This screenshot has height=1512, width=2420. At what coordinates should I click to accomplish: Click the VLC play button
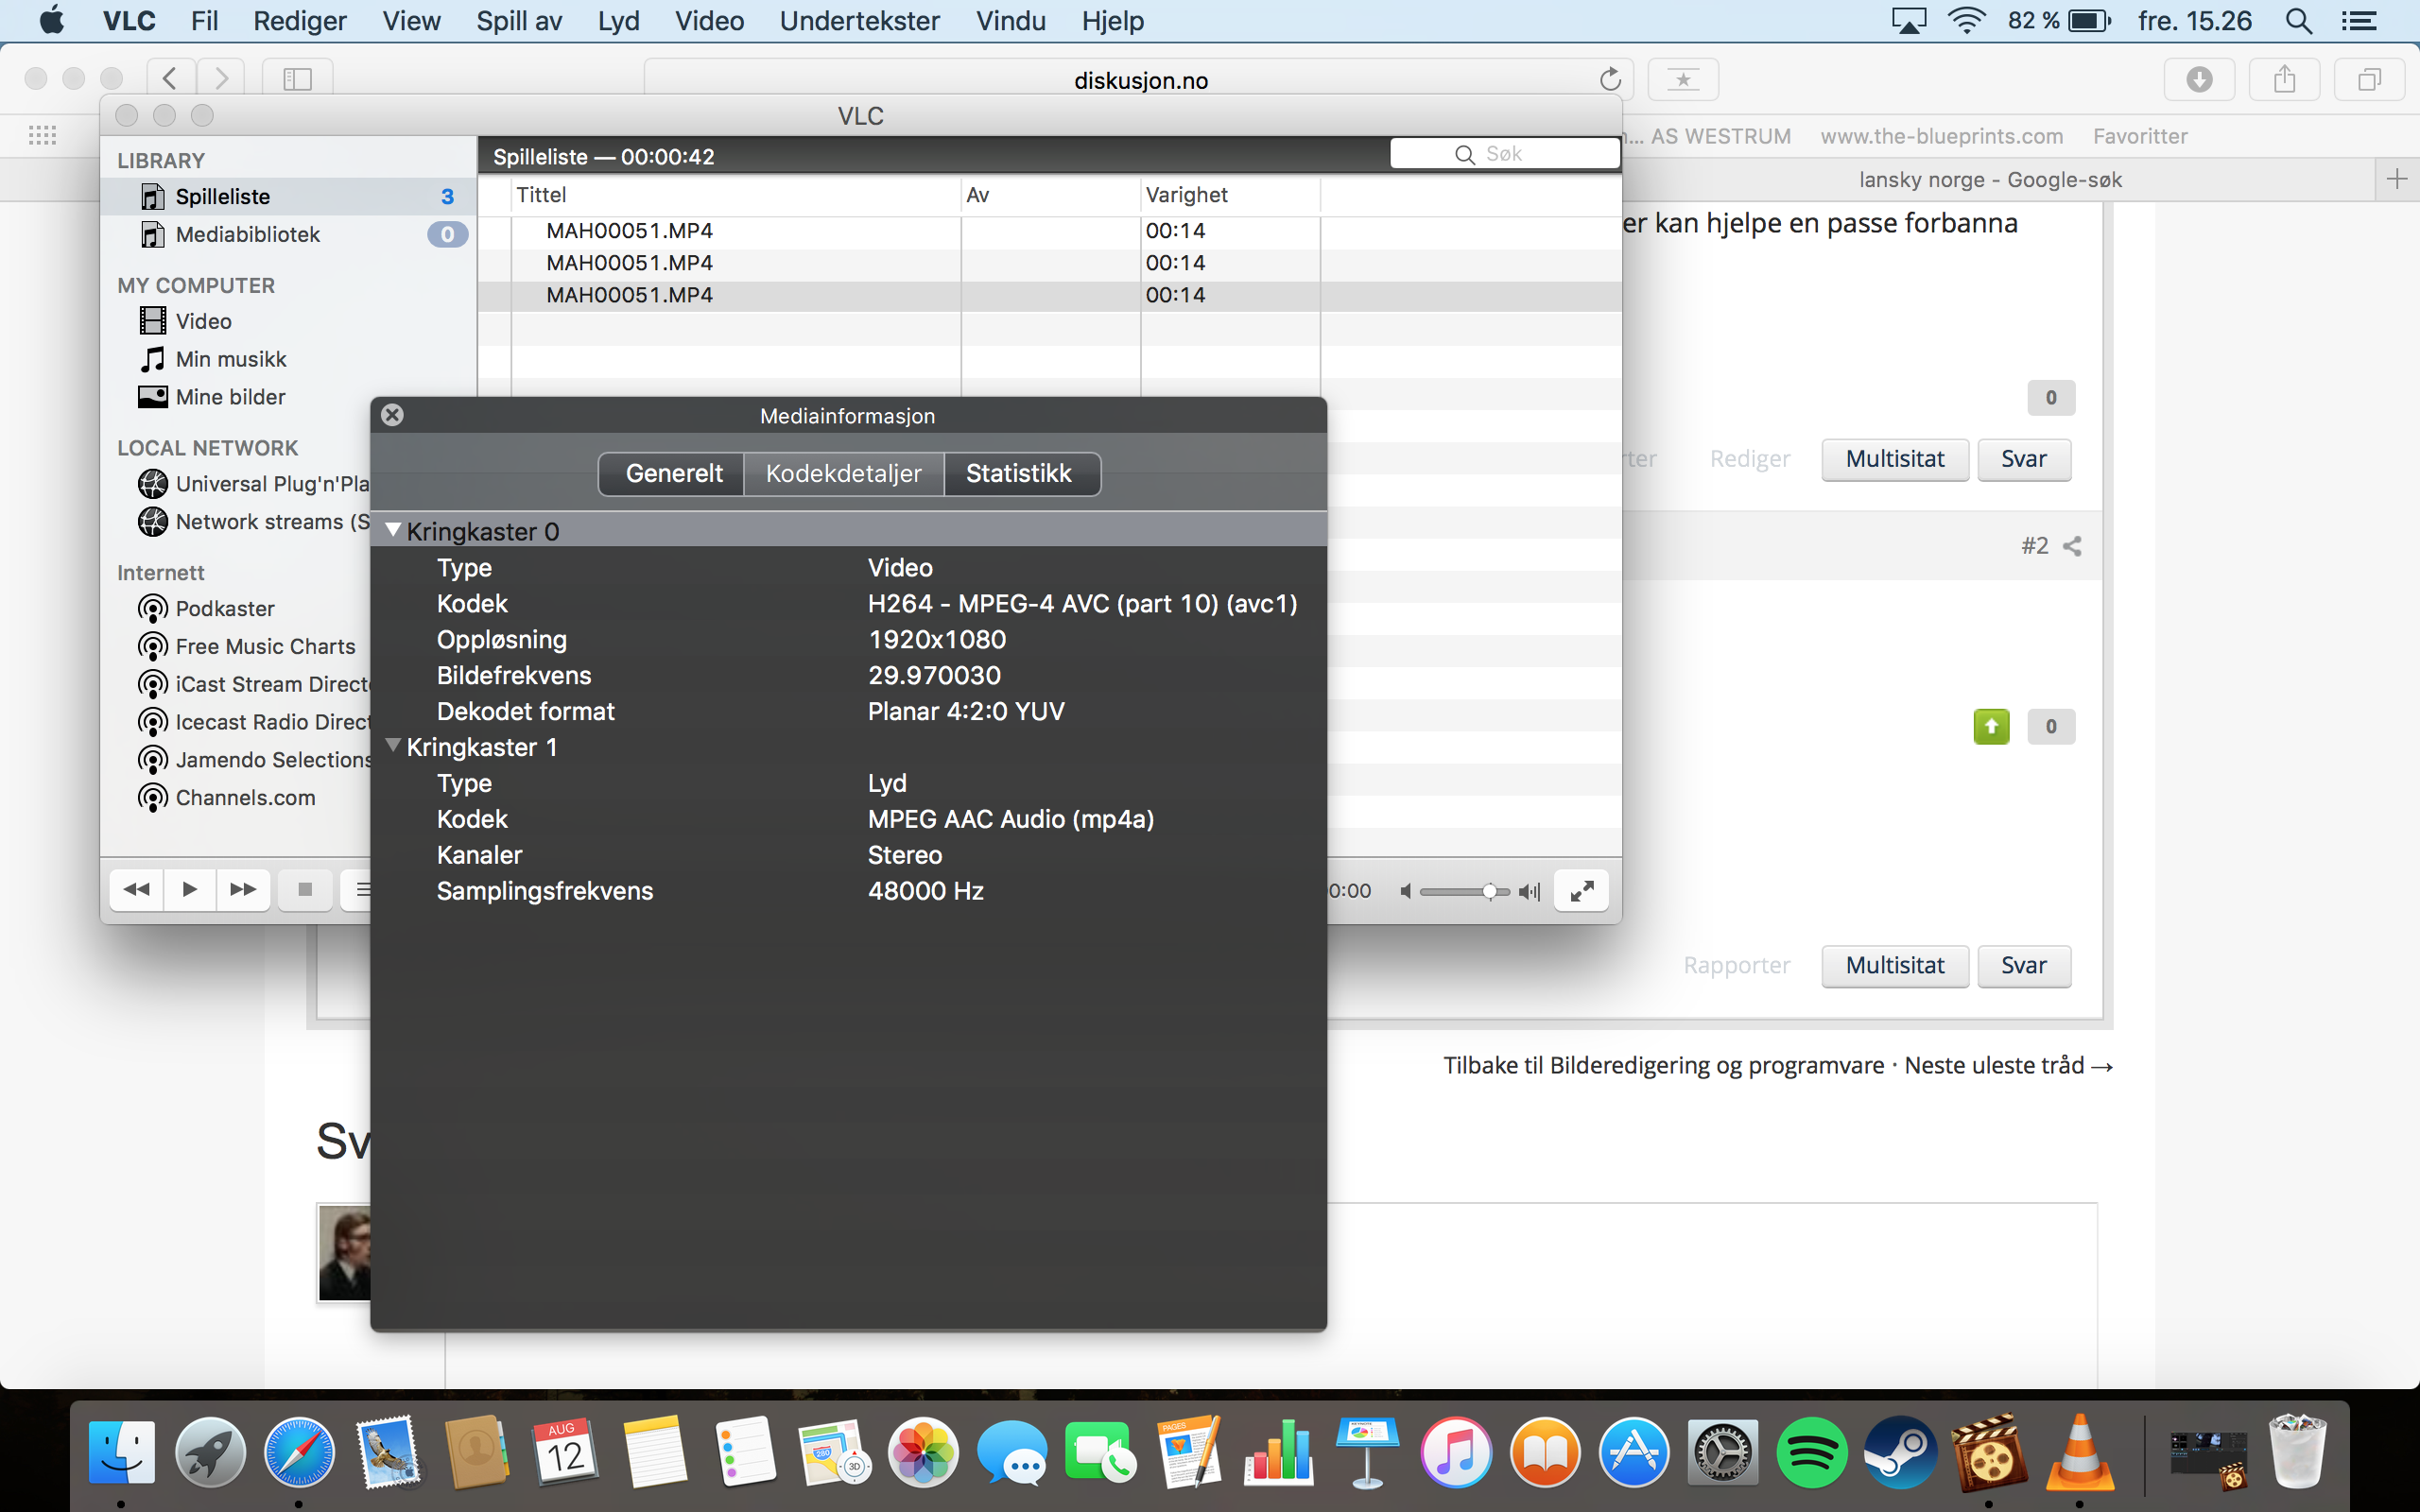coord(190,890)
